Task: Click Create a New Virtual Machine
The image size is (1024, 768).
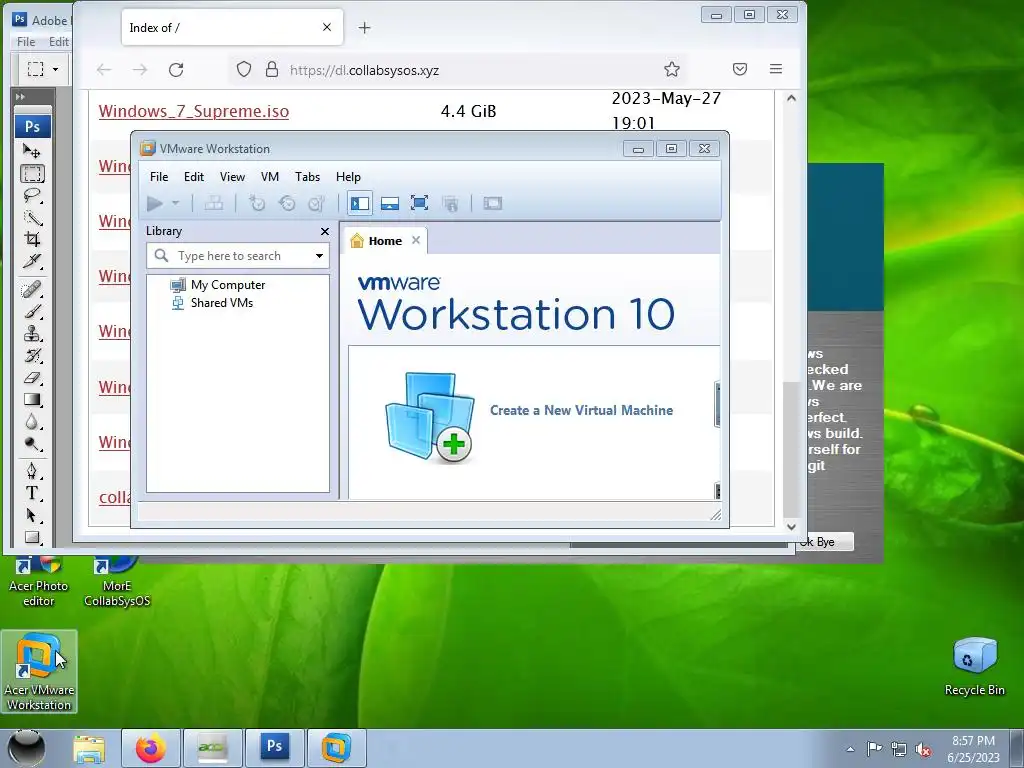Action: [581, 410]
